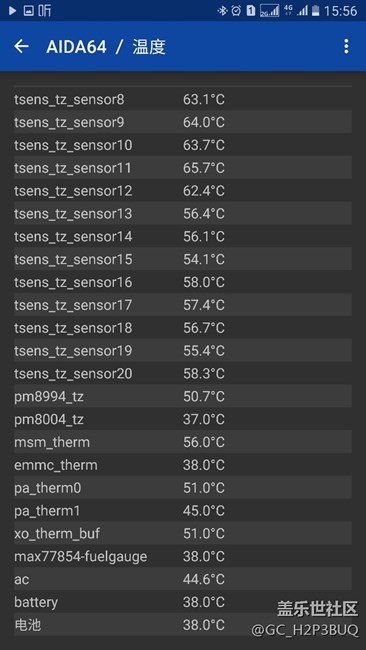Tap the SIM card 1 indicator icon
This screenshot has height=650, width=366.
(x=251, y=11)
